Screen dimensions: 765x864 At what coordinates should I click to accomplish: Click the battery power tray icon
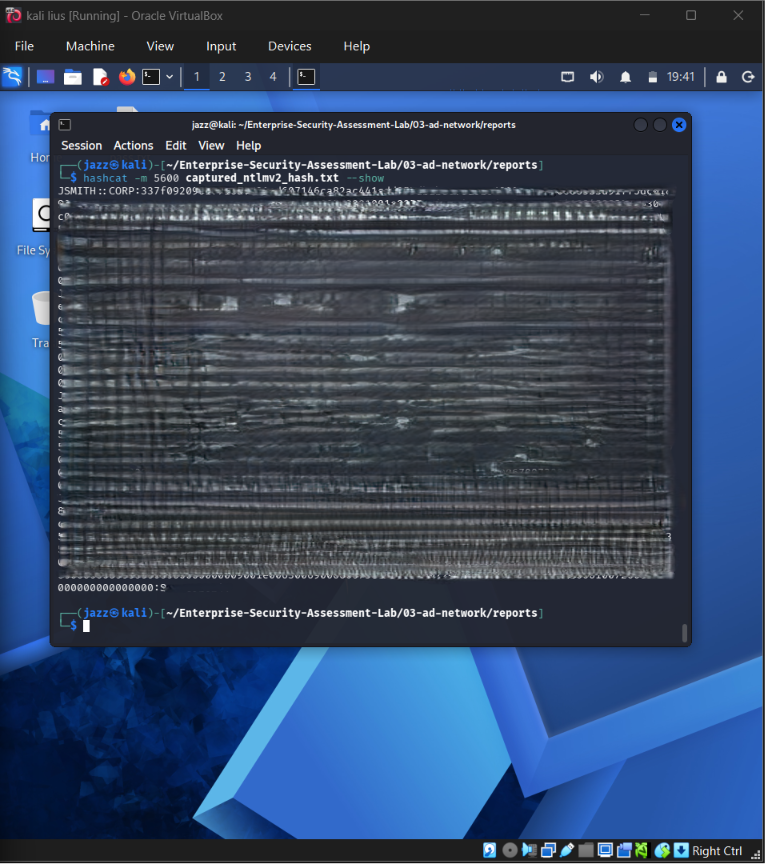pyautogui.click(x=653, y=77)
